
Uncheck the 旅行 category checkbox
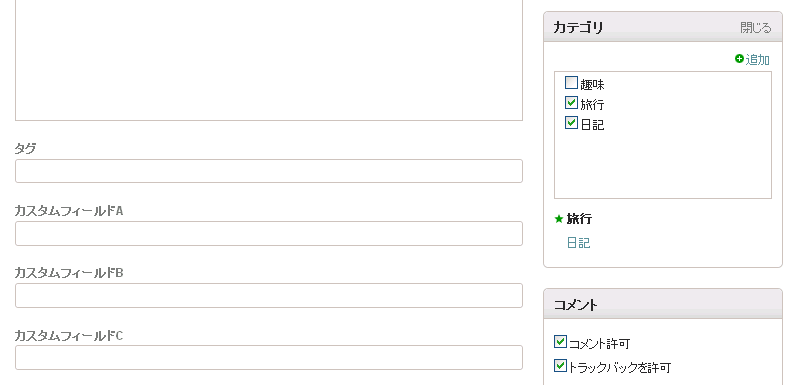(571, 103)
